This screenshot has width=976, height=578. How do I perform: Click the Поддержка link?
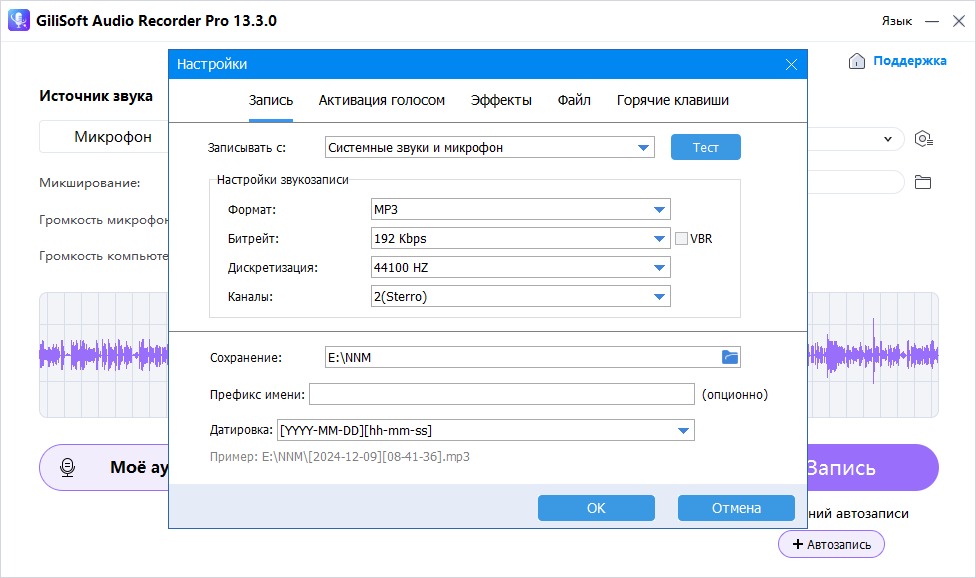click(909, 61)
